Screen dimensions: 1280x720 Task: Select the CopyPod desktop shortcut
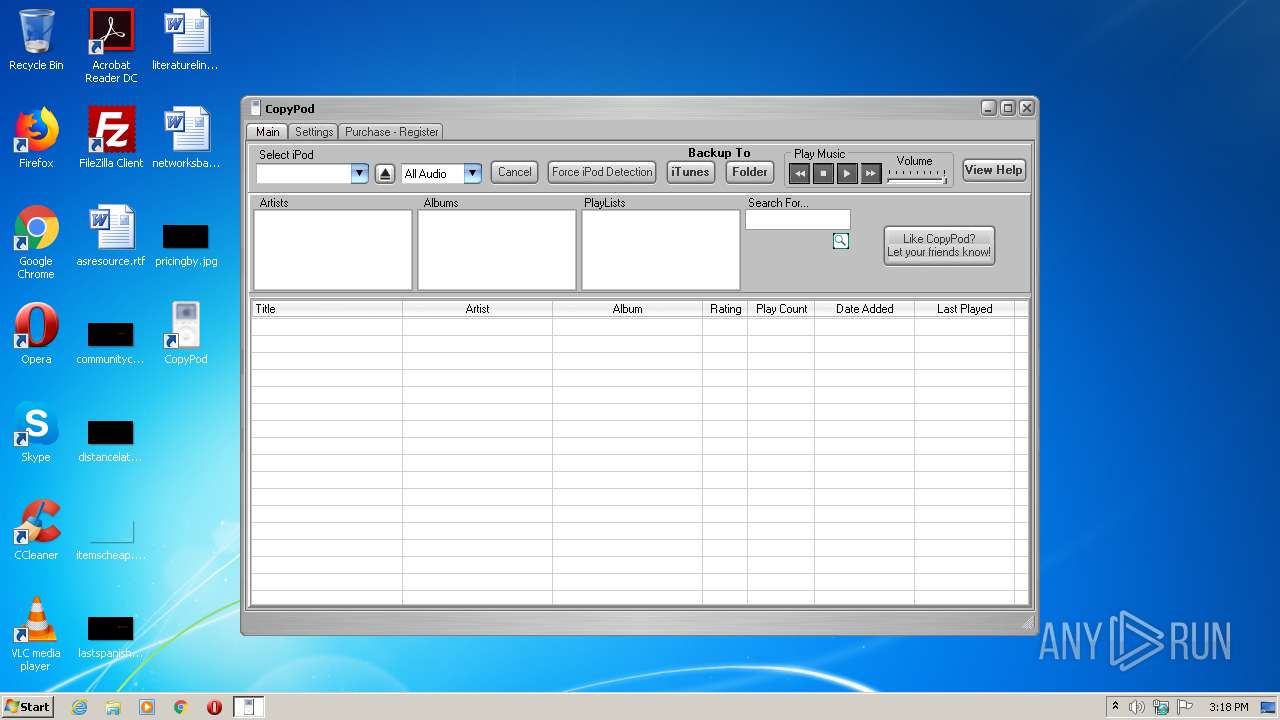[x=186, y=334]
